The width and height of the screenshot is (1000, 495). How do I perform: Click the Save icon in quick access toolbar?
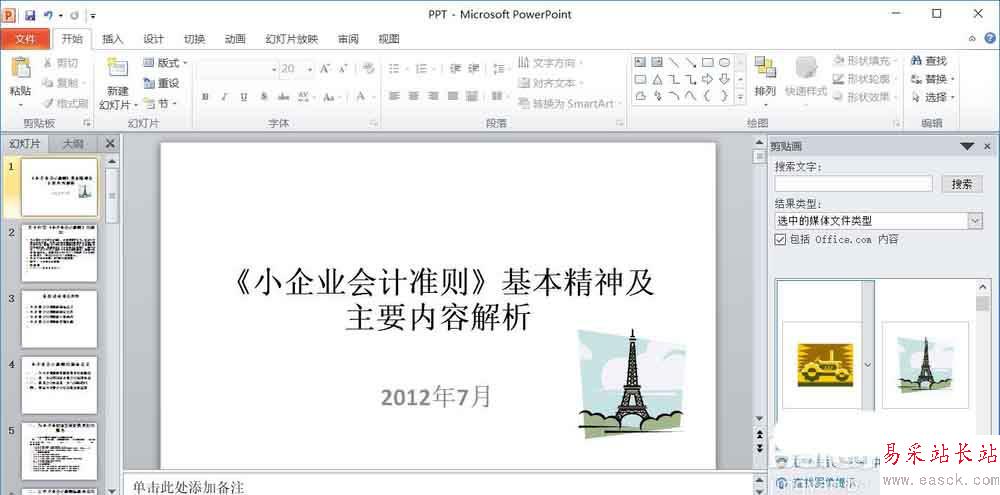pyautogui.click(x=30, y=15)
